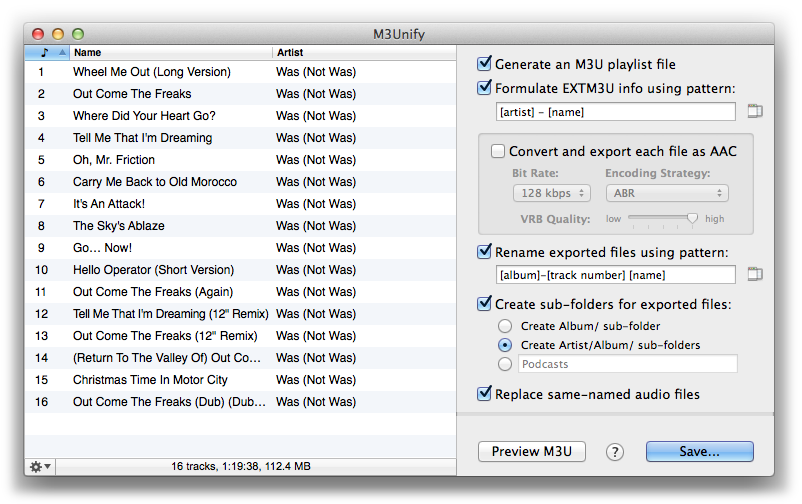The height and width of the screenshot is (504, 802).
Task: Sort the track list by the Artist column
Action: (x=364, y=52)
